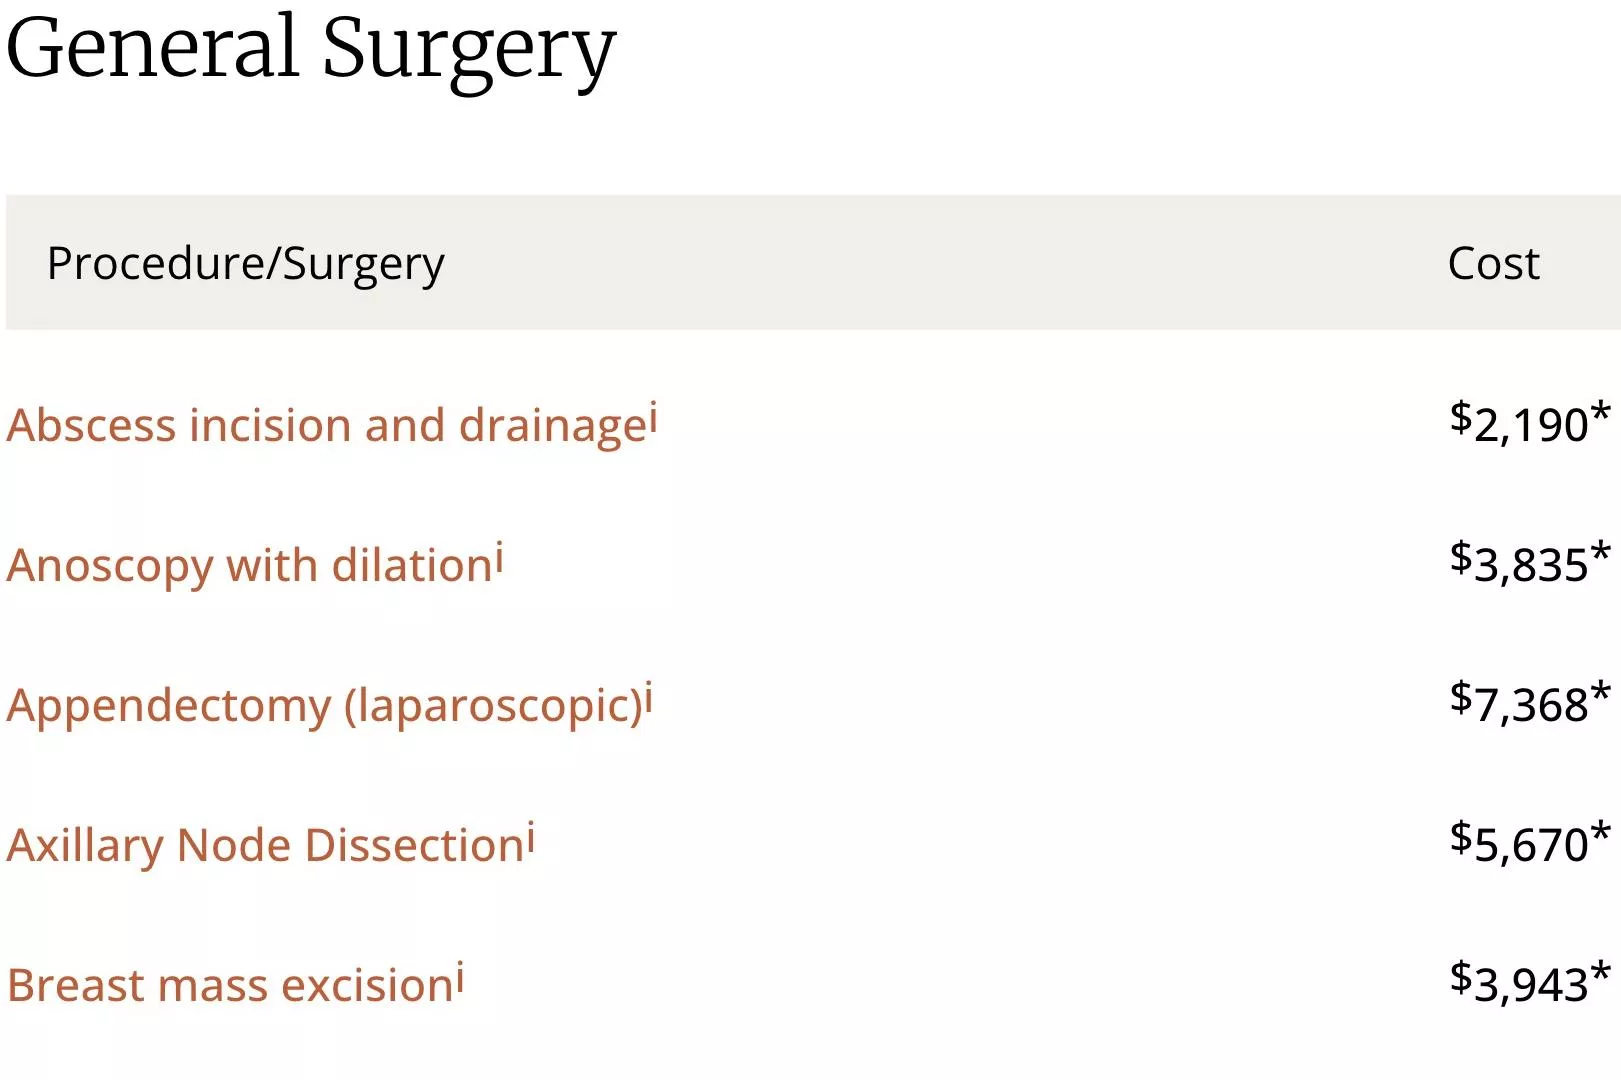This screenshot has width=1621, height=1080.
Task: Click the asterisk after the $3,943 cost
Action: (x=1601, y=972)
